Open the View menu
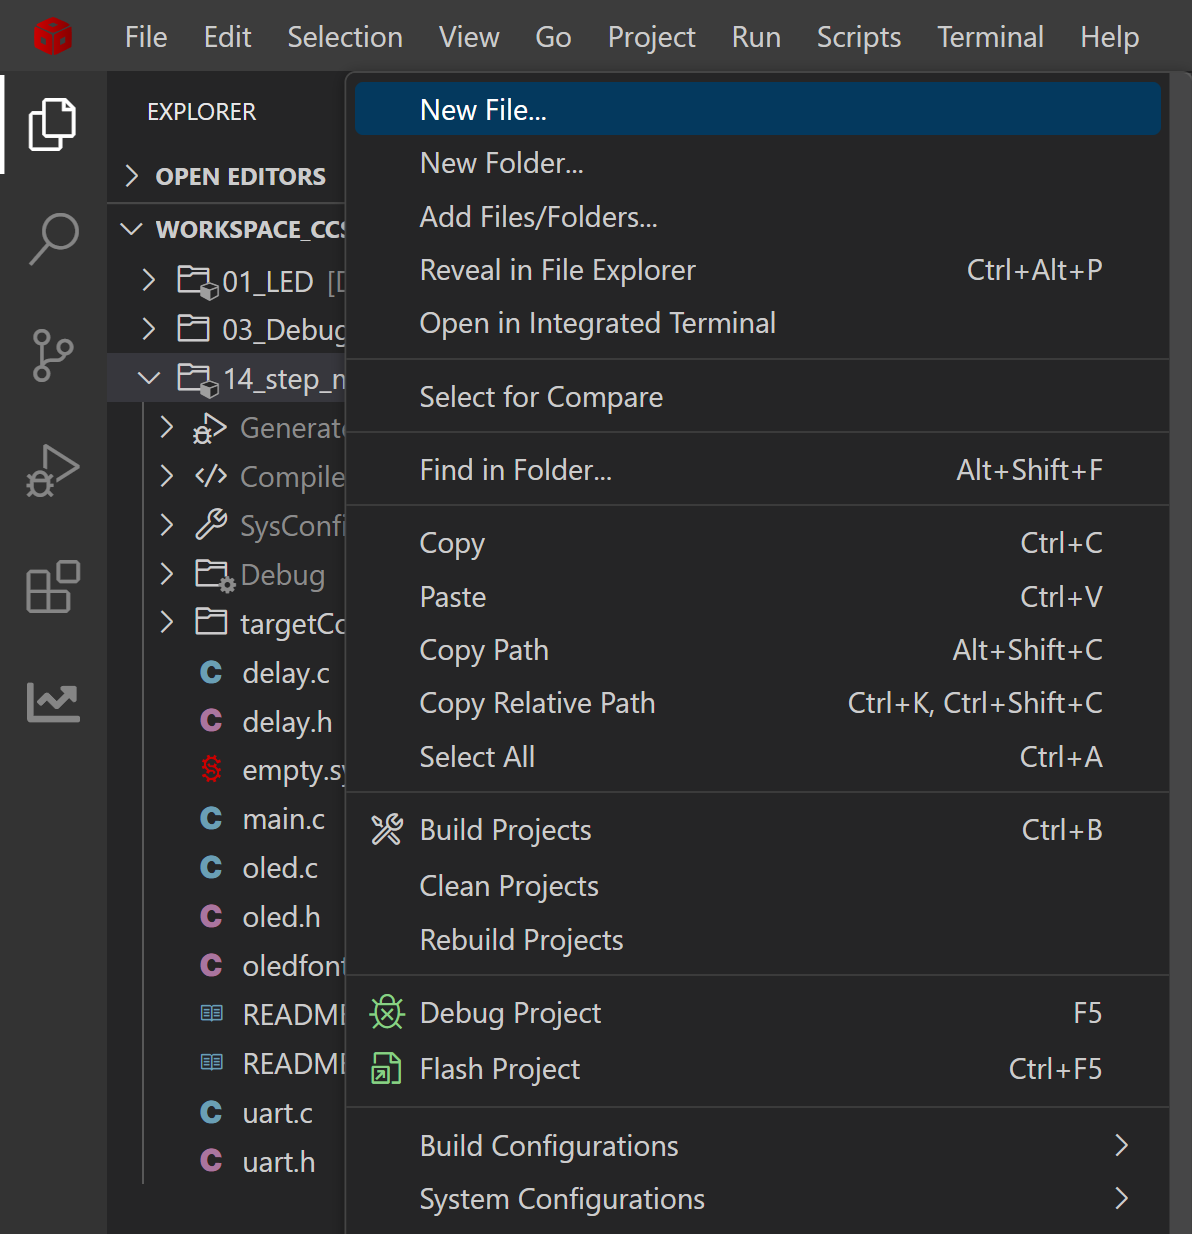Image resolution: width=1192 pixels, height=1234 pixels. (x=469, y=37)
